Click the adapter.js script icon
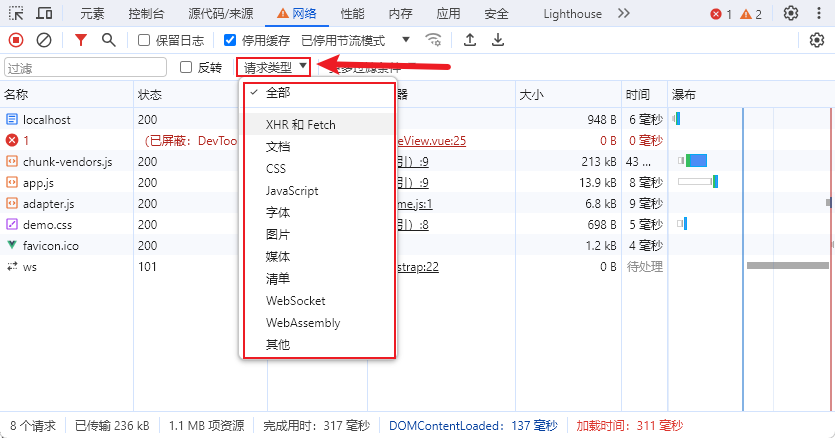835x438 pixels. [12, 204]
